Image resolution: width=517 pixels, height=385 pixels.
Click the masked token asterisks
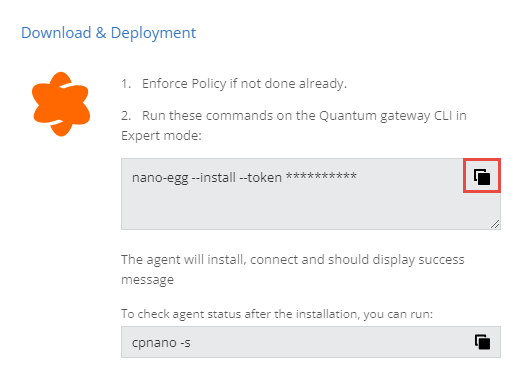tap(321, 176)
